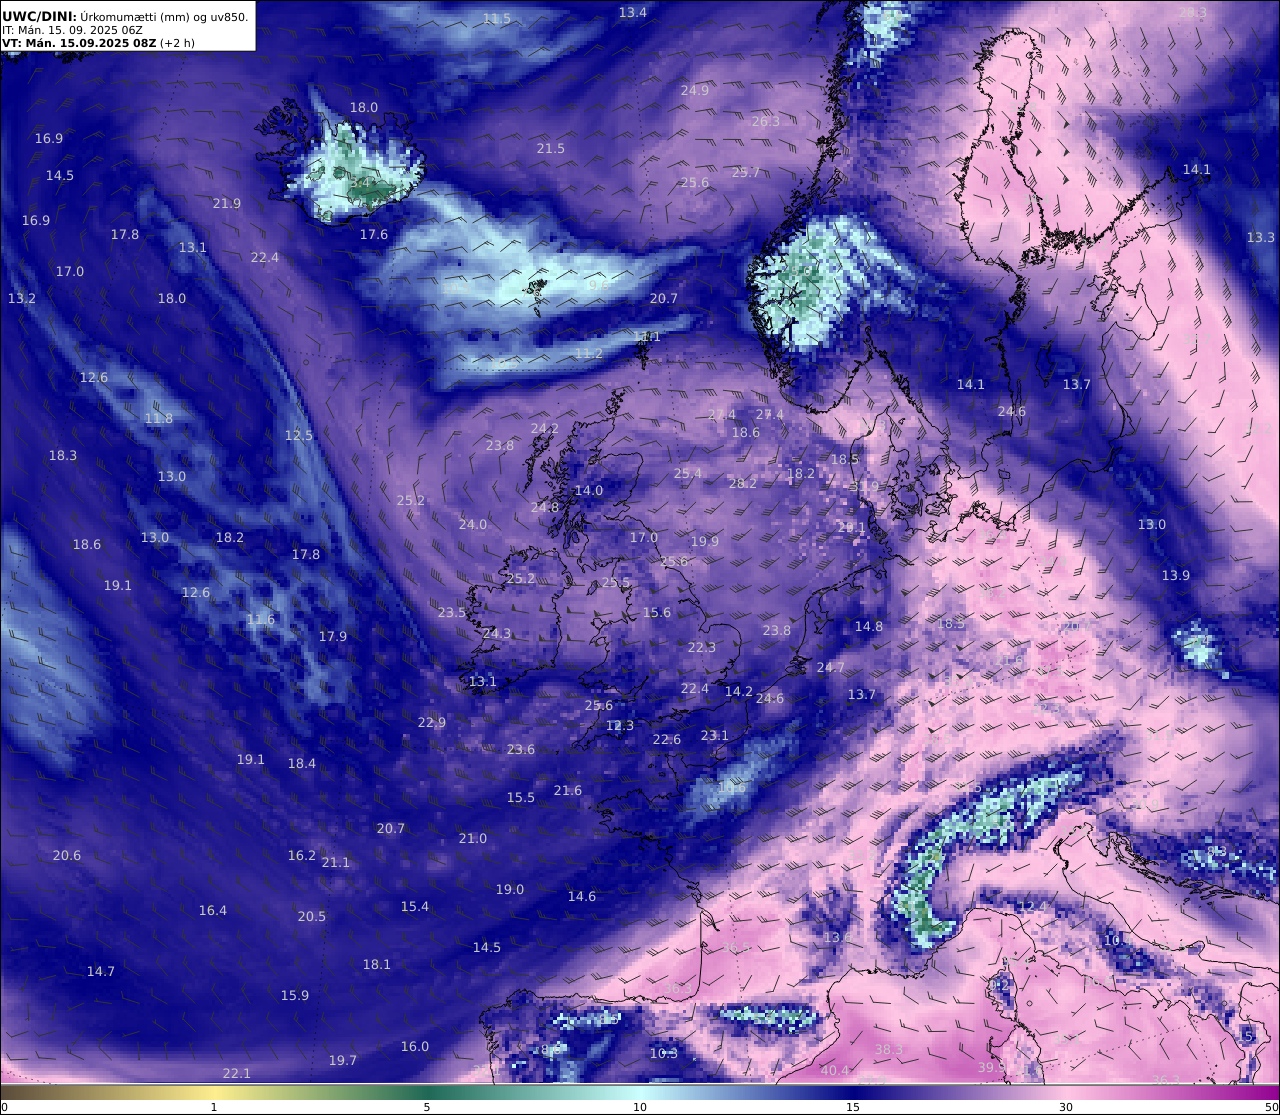Image resolution: width=1280 pixels, height=1115 pixels.
Task: Click the value 21.6 near Brittany
Action: pos(568,790)
